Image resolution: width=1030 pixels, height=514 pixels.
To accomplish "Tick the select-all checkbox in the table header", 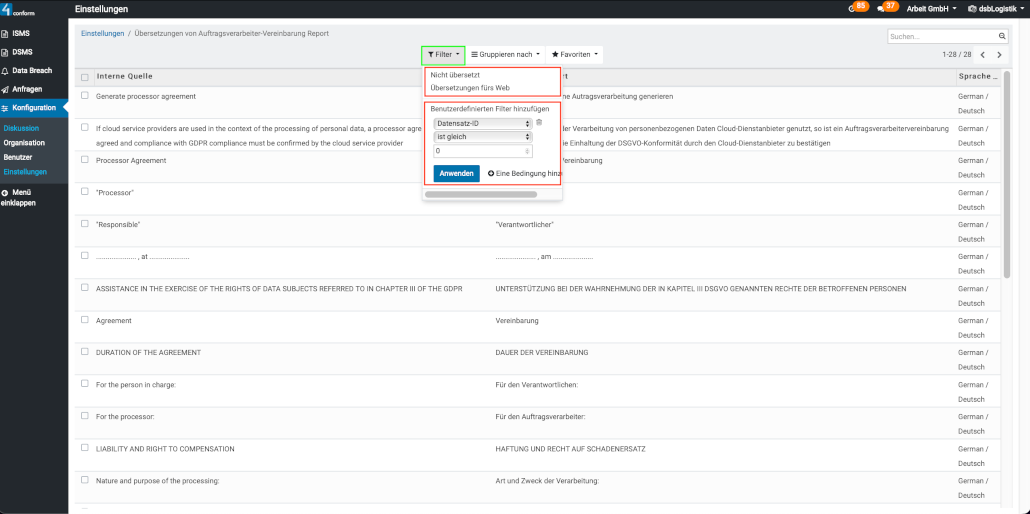I will tap(85, 77).
